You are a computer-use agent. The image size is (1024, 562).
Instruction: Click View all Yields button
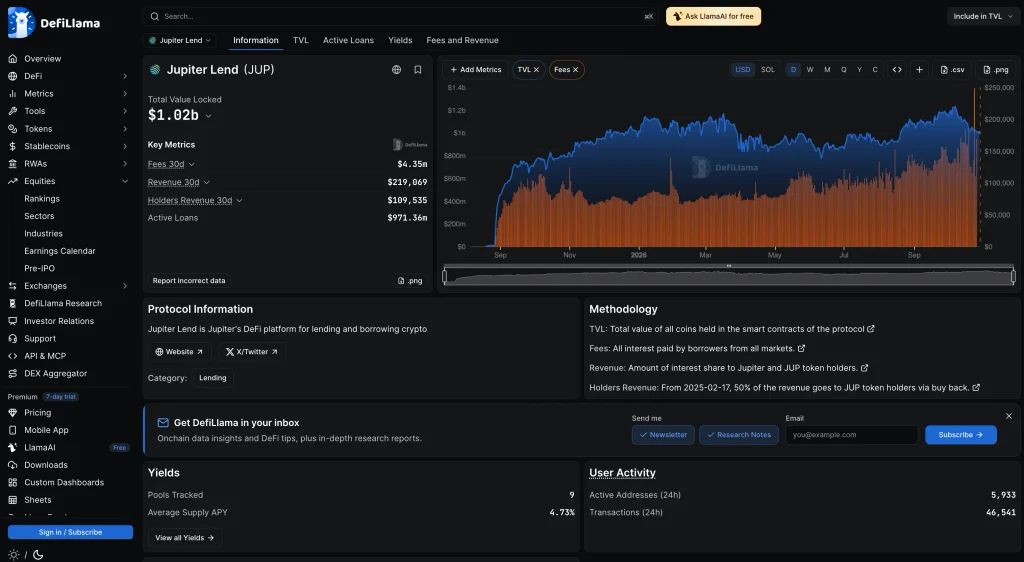[184, 538]
